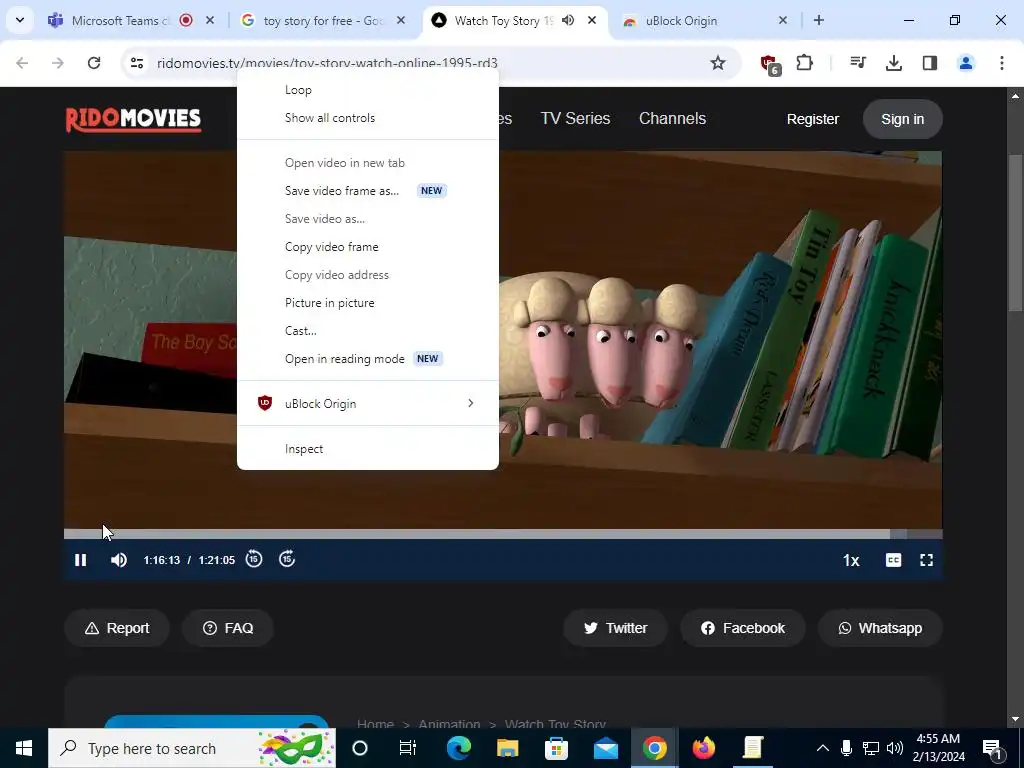The height and width of the screenshot is (768, 1024).
Task: Go back to previous page
Action: click(22, 63)
